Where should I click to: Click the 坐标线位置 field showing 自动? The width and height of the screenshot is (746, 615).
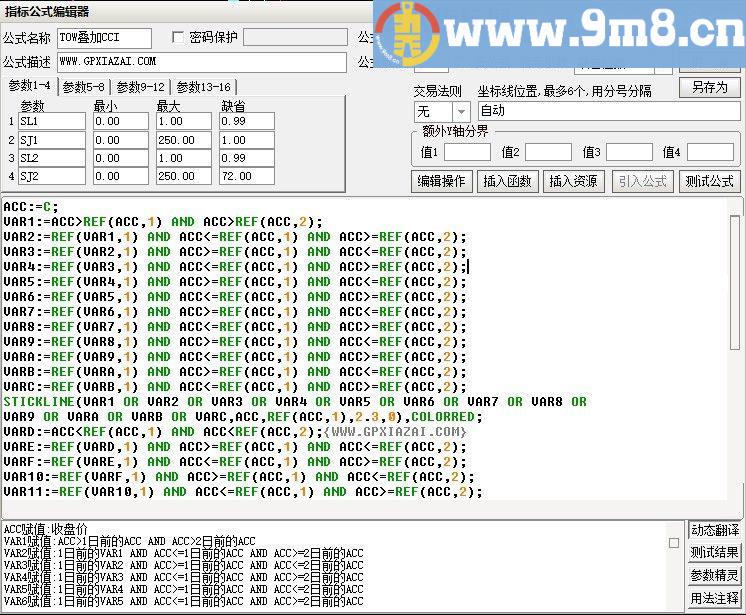609,111
